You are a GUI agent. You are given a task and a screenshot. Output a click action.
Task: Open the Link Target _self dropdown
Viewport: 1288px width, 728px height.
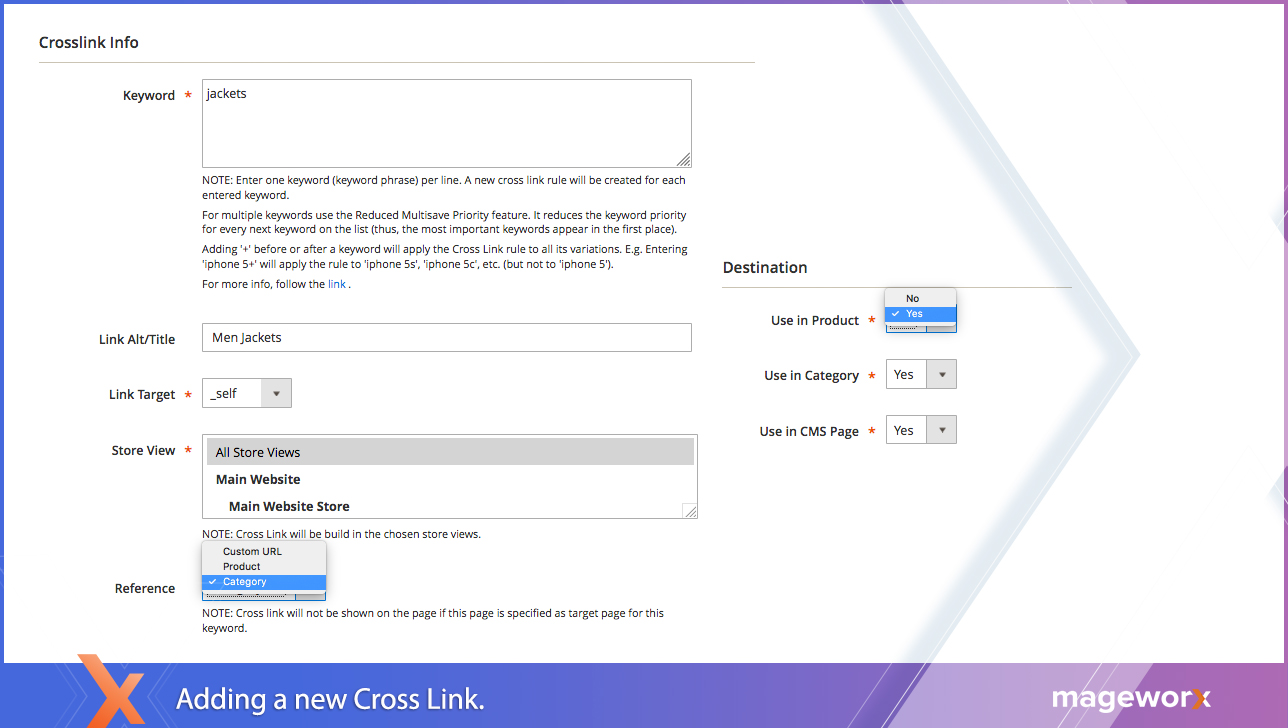click(x=246, y=394)
